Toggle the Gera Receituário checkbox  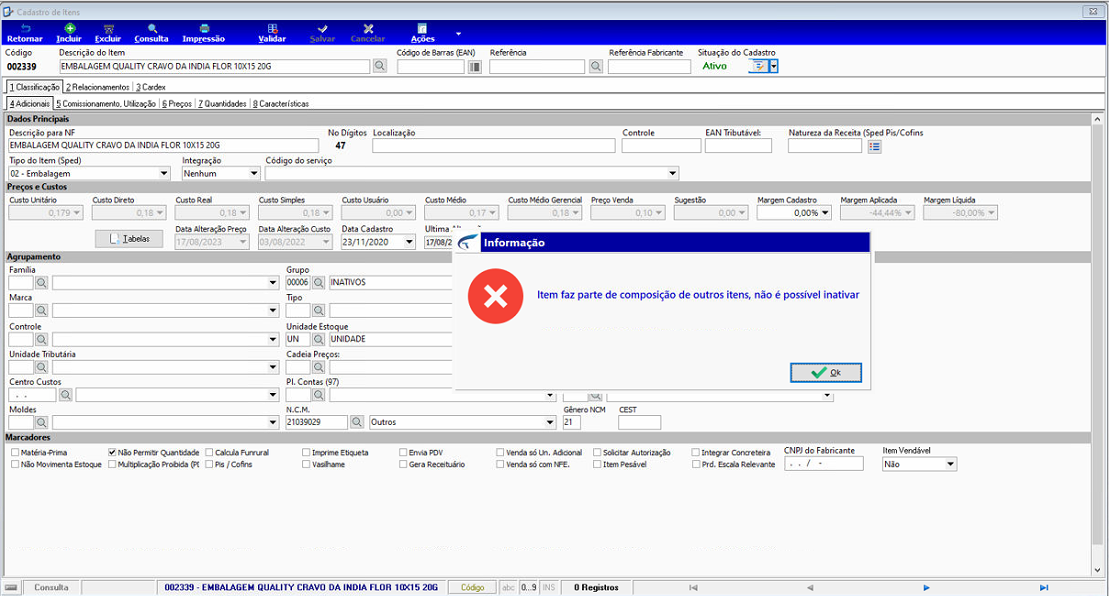(x=403, y=464)
